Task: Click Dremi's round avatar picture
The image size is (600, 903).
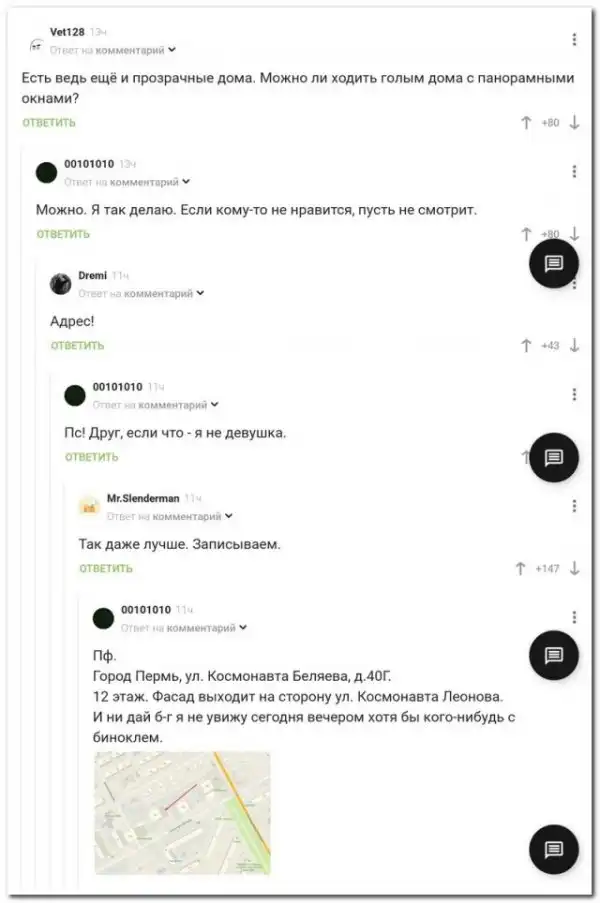Action: pos(60,283)
